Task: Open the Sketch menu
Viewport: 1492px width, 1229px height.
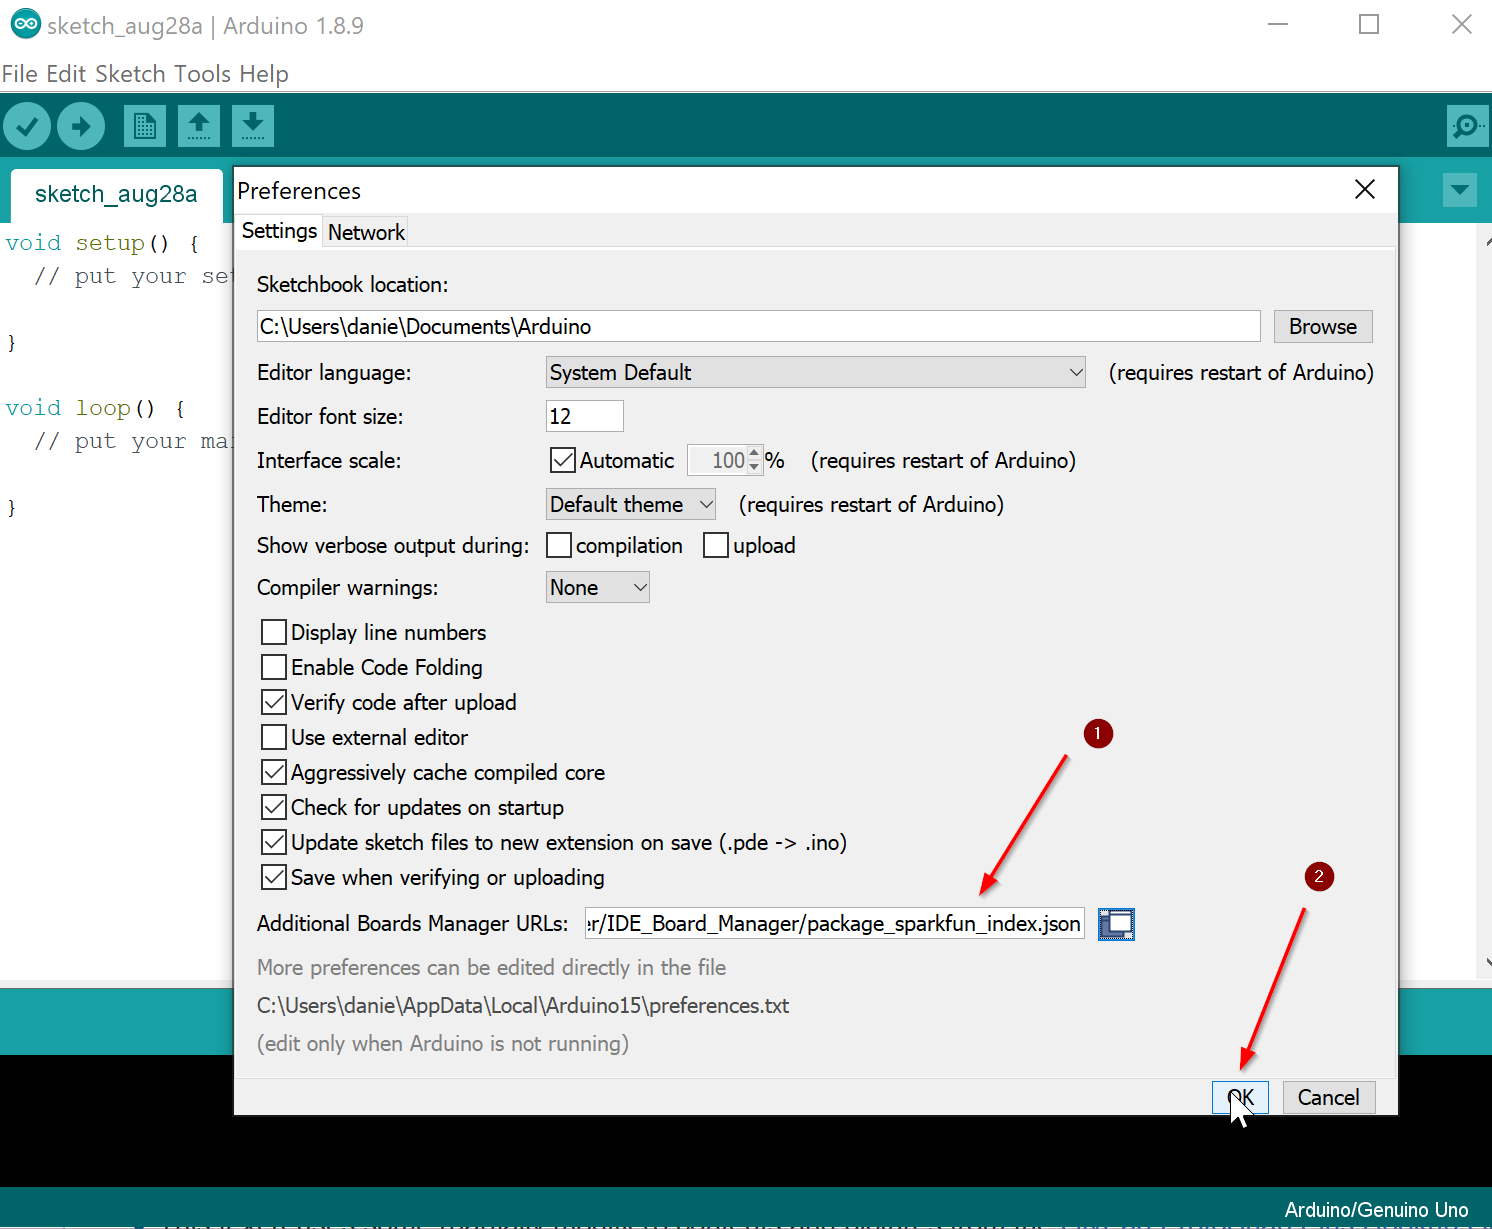Action: (x=130, y=74)
